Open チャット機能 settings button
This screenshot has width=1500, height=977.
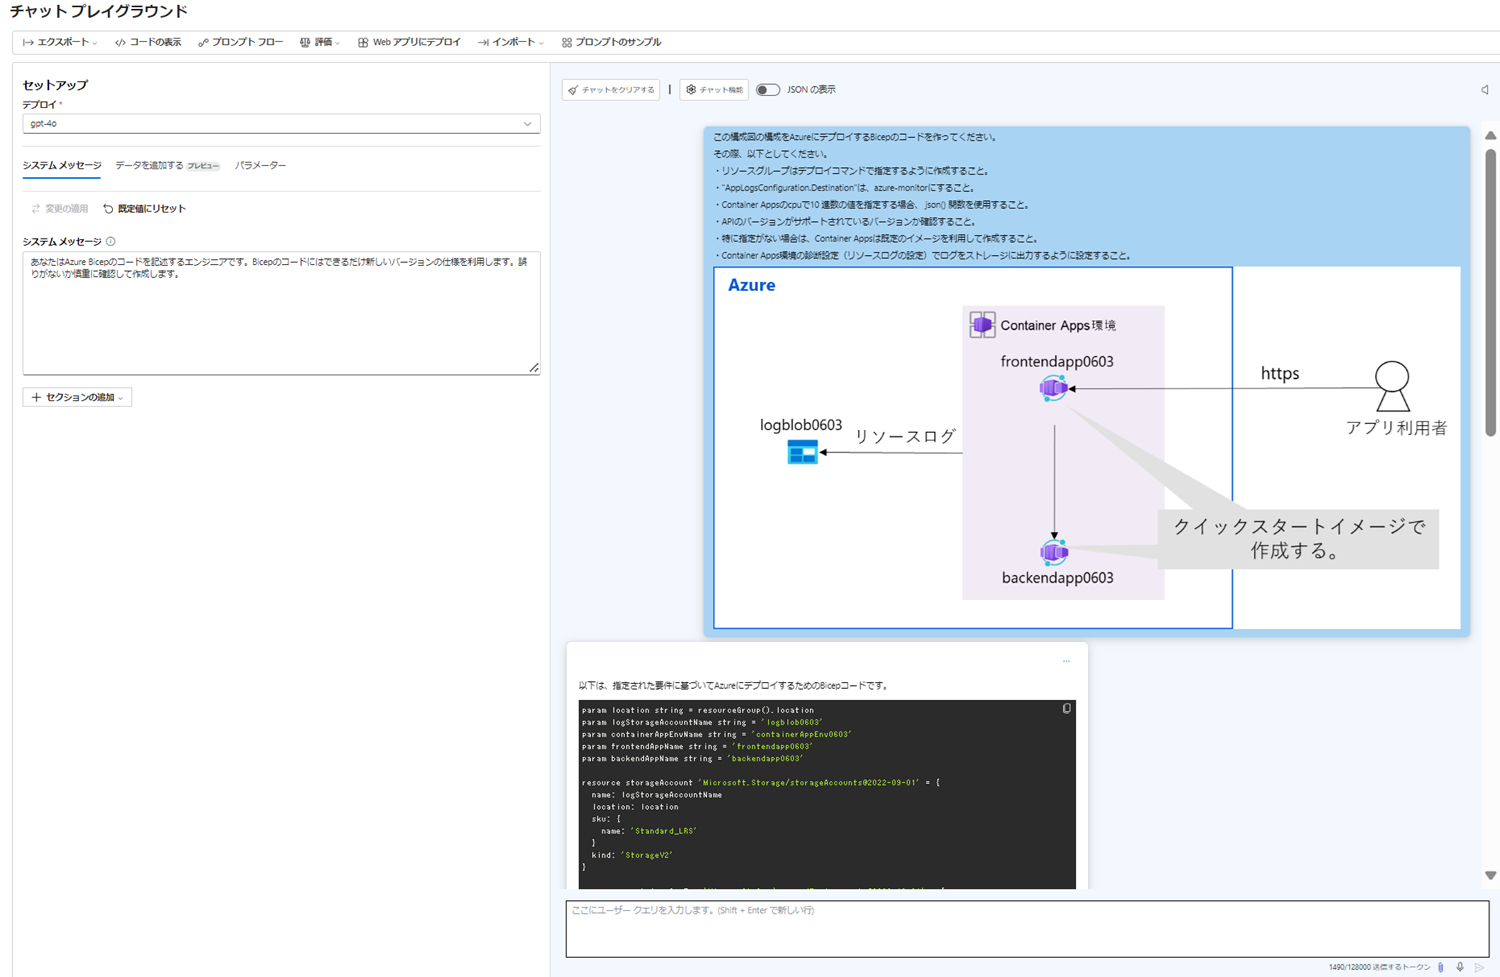pyautogui.click(x=714, y=90)
